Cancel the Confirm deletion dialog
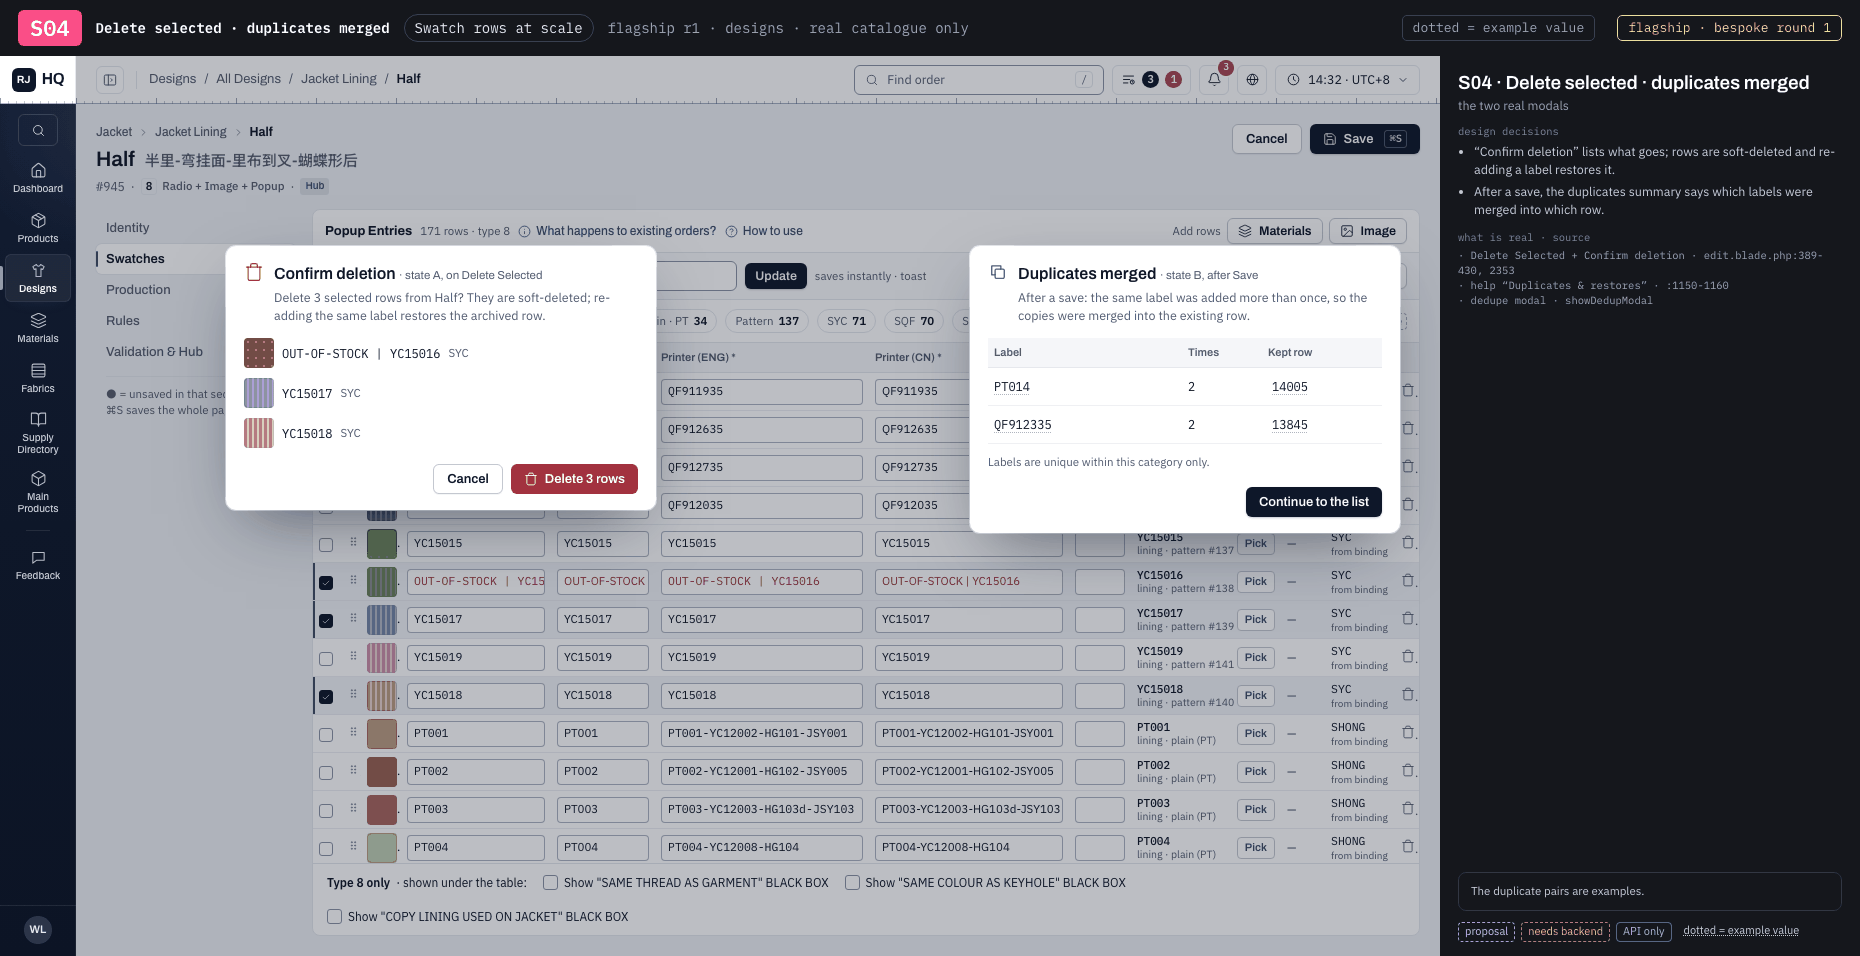Screen dimensions: 1860x956 468,479
